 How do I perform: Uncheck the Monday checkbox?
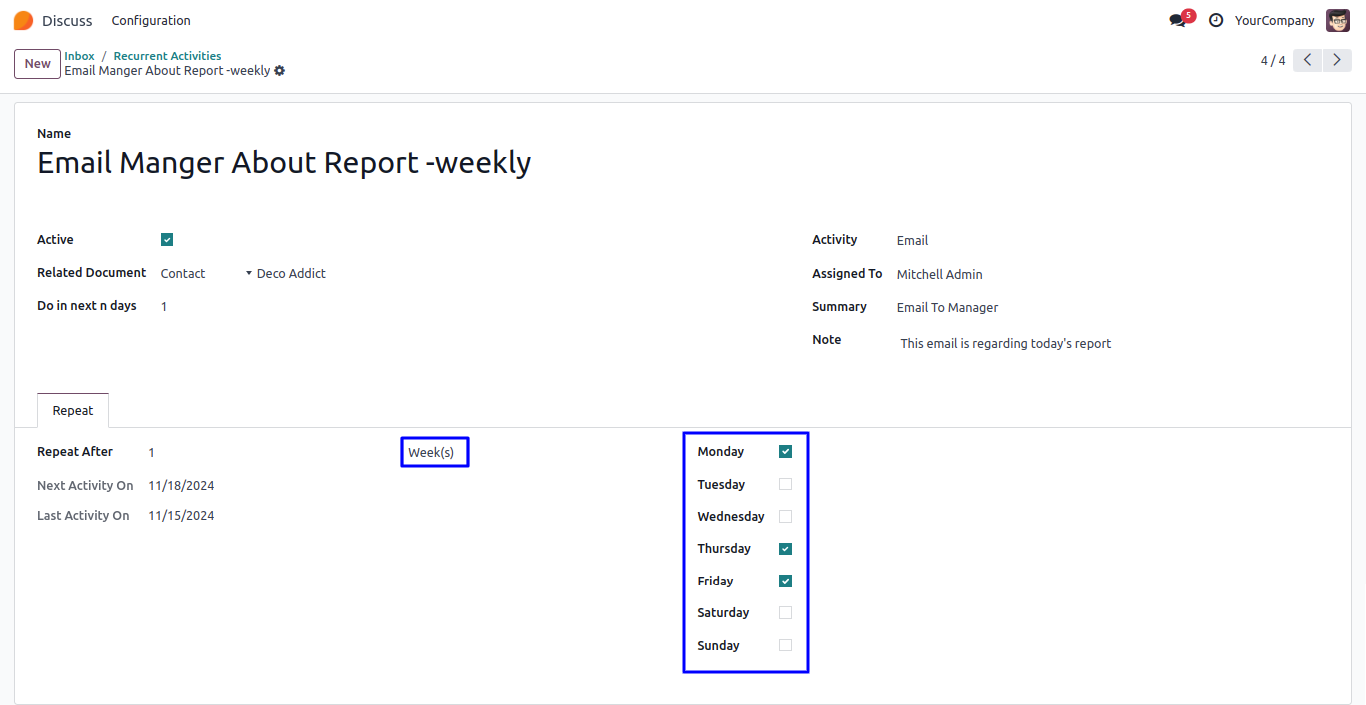(785, 452)
